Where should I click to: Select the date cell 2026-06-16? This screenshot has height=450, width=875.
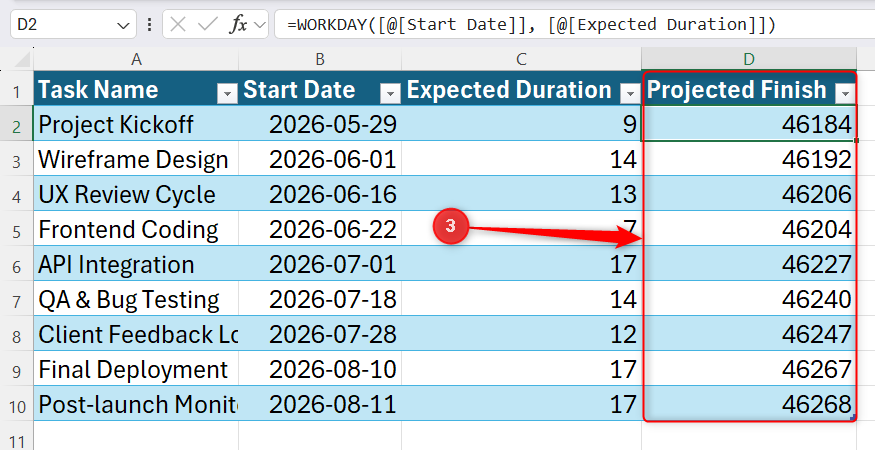320,194
